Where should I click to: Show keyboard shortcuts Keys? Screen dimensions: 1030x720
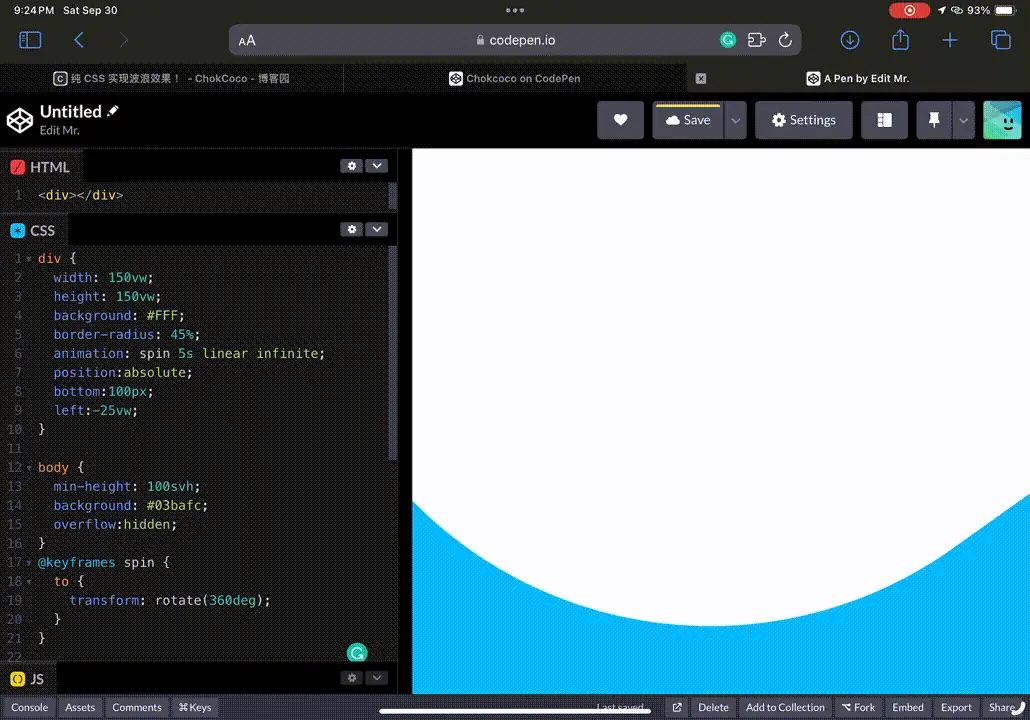tap(195, 708)
